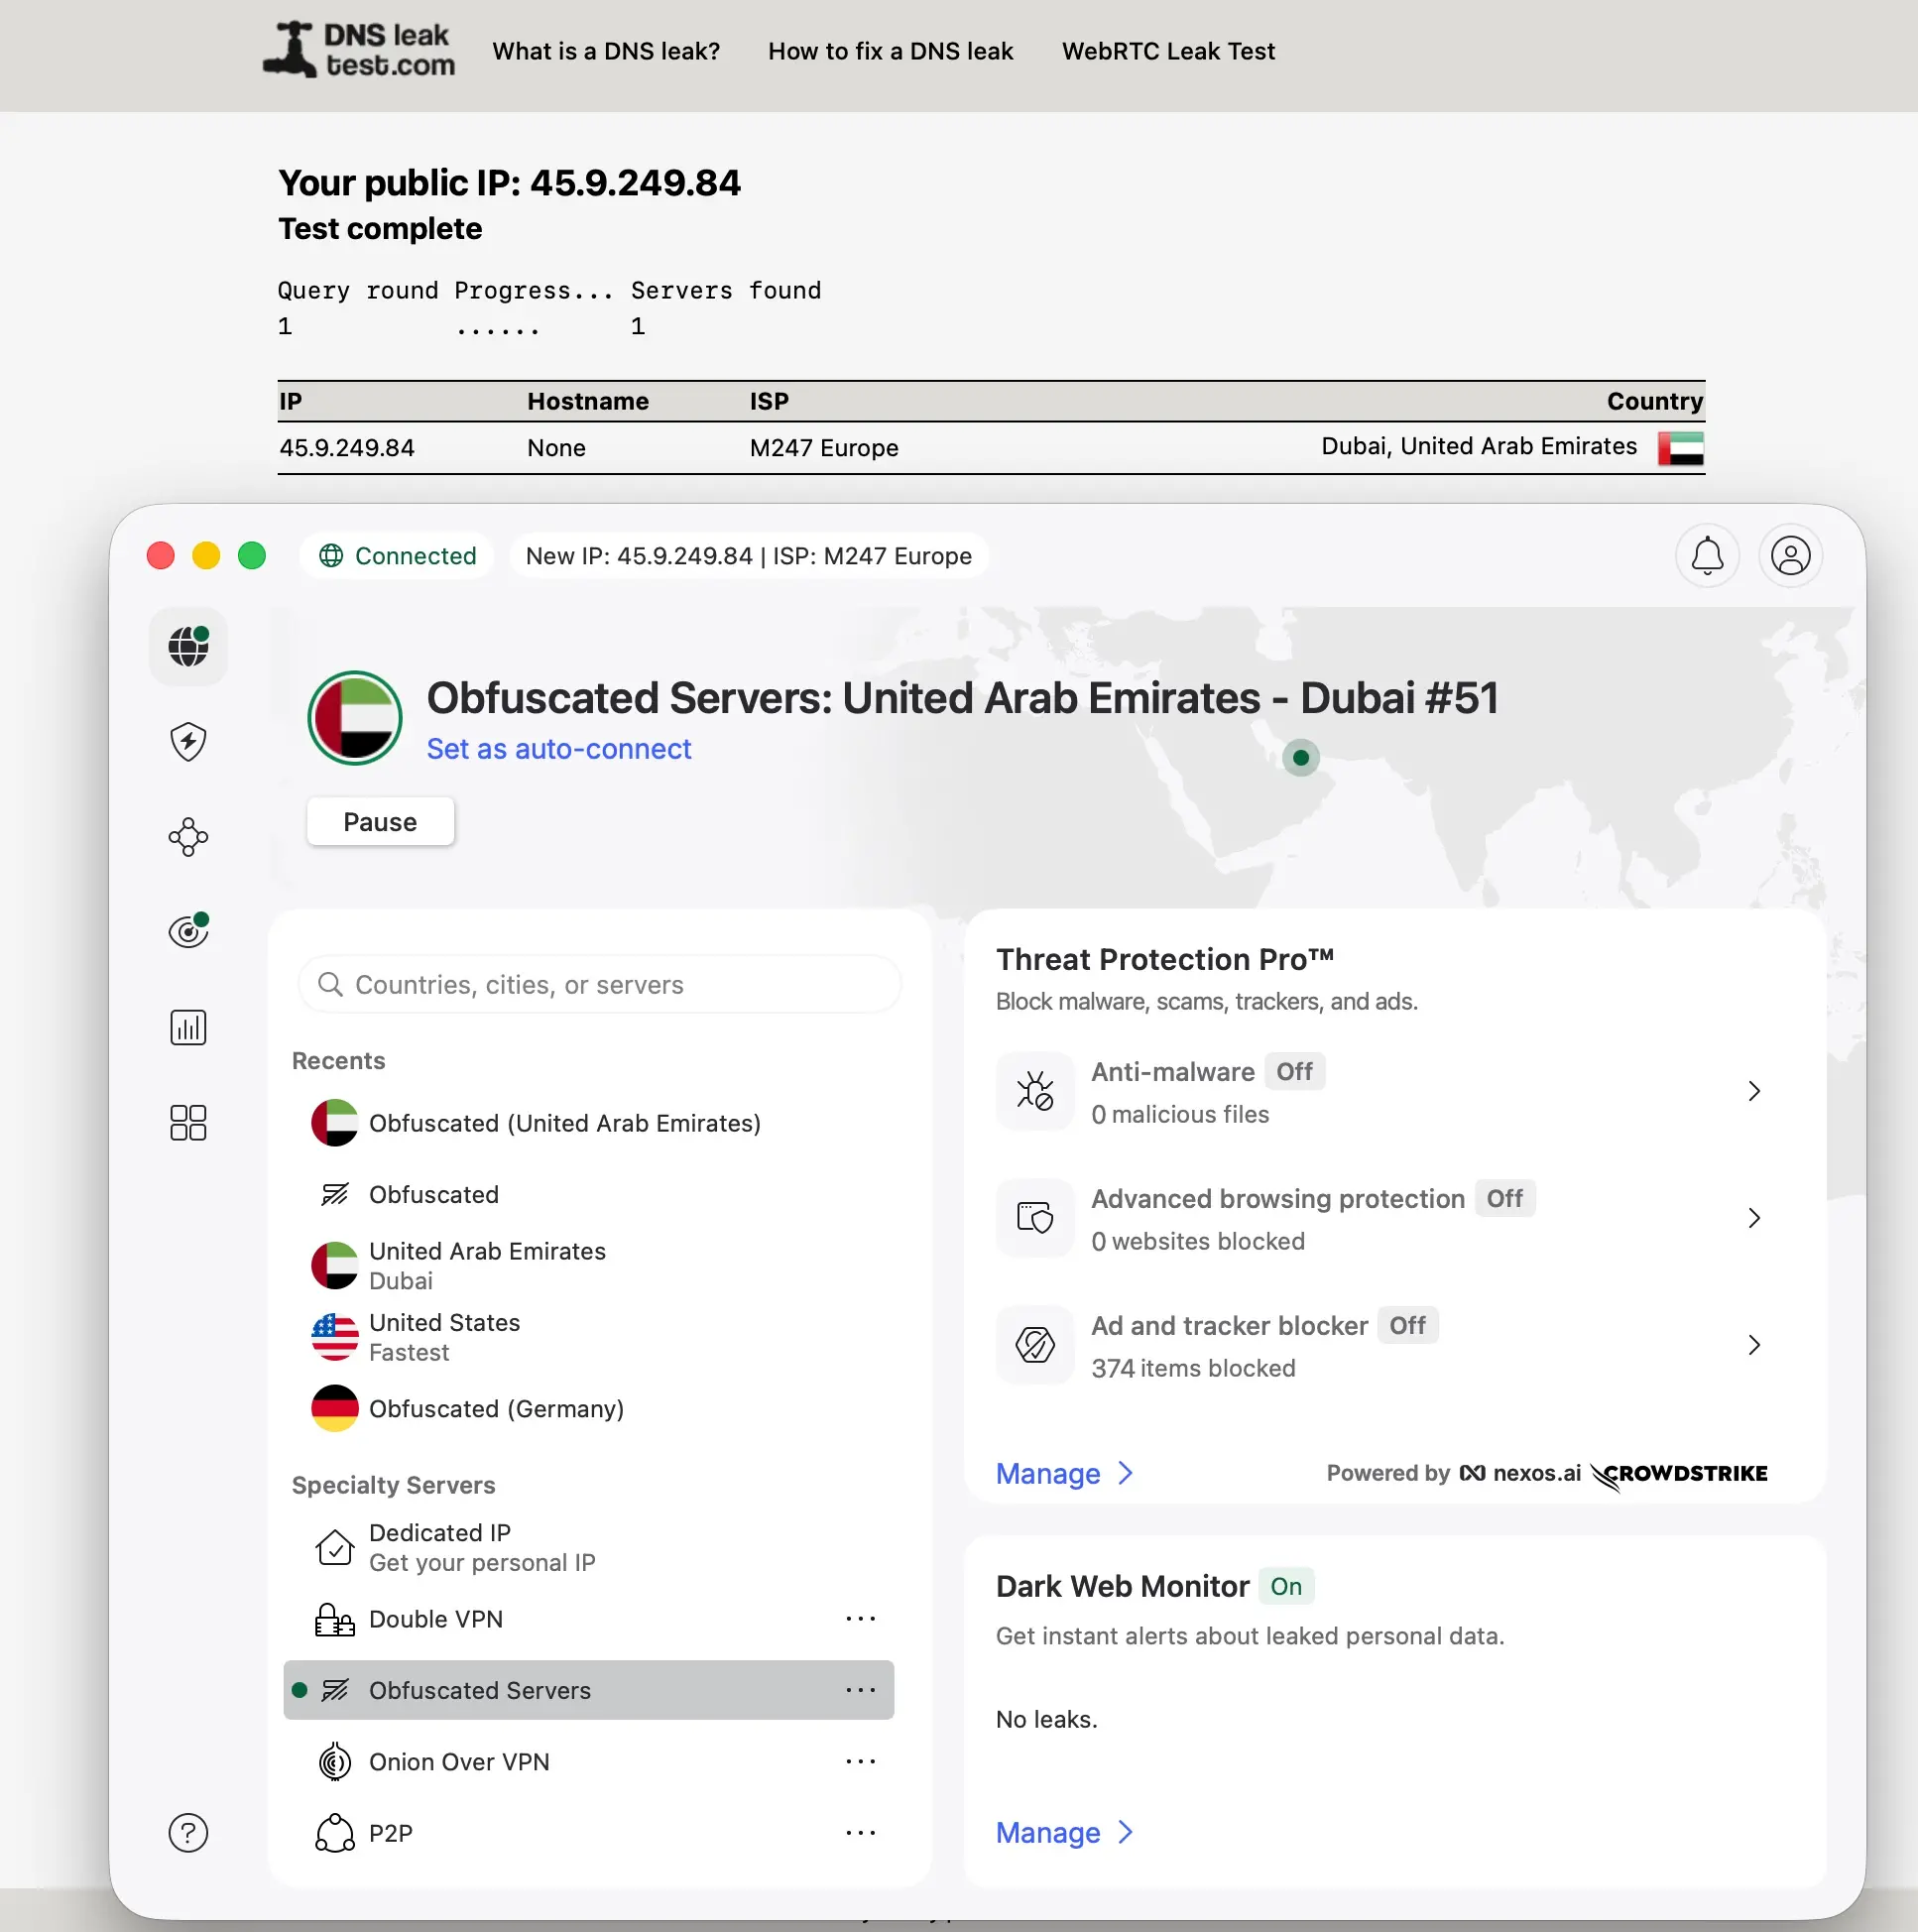Toggle Ad and tracker blocker Off badge
Screen dimensions: 1918x1932
coord(1407,1325)
